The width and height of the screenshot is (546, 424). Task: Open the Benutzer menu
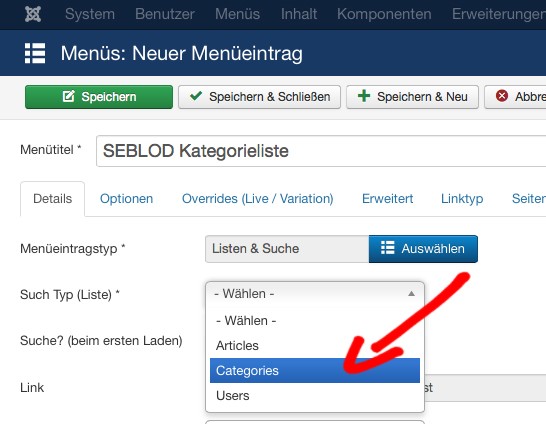pos(165,14)
